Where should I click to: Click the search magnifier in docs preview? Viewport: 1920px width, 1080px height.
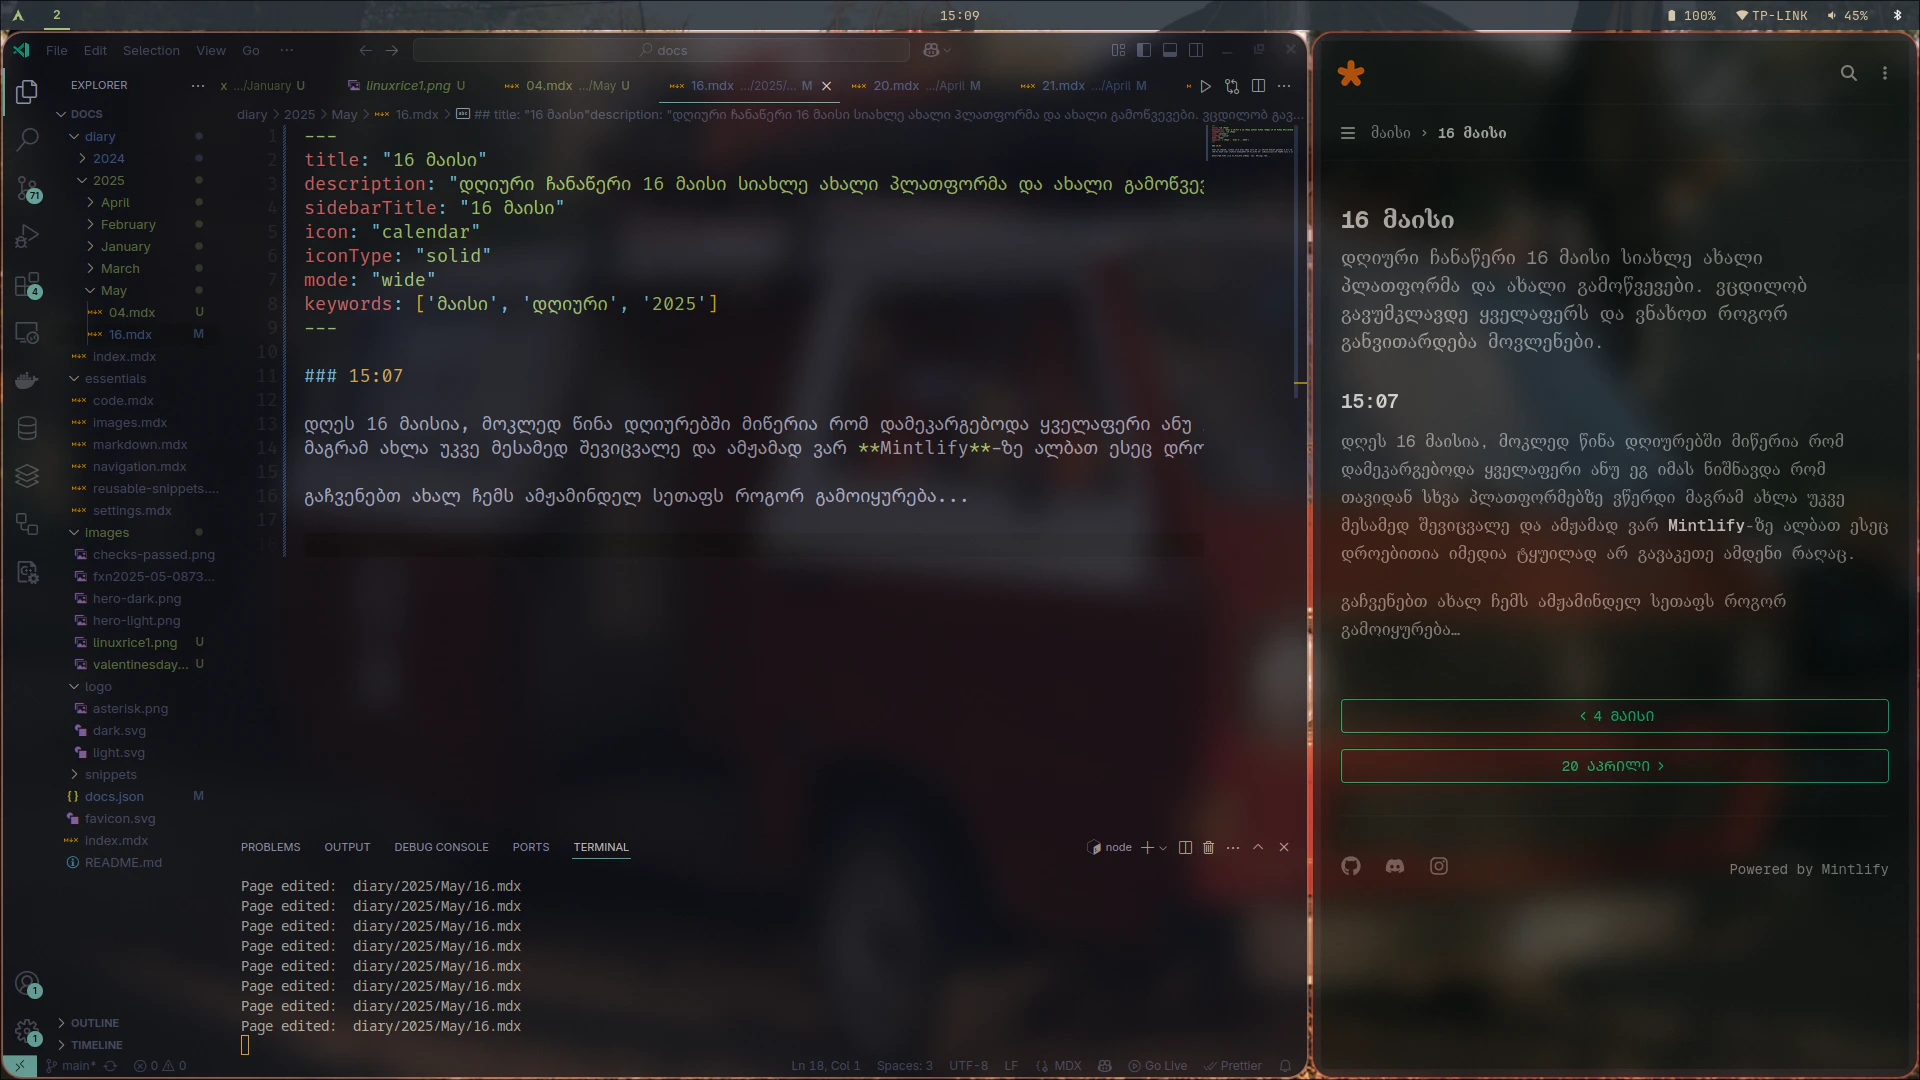1849,73
